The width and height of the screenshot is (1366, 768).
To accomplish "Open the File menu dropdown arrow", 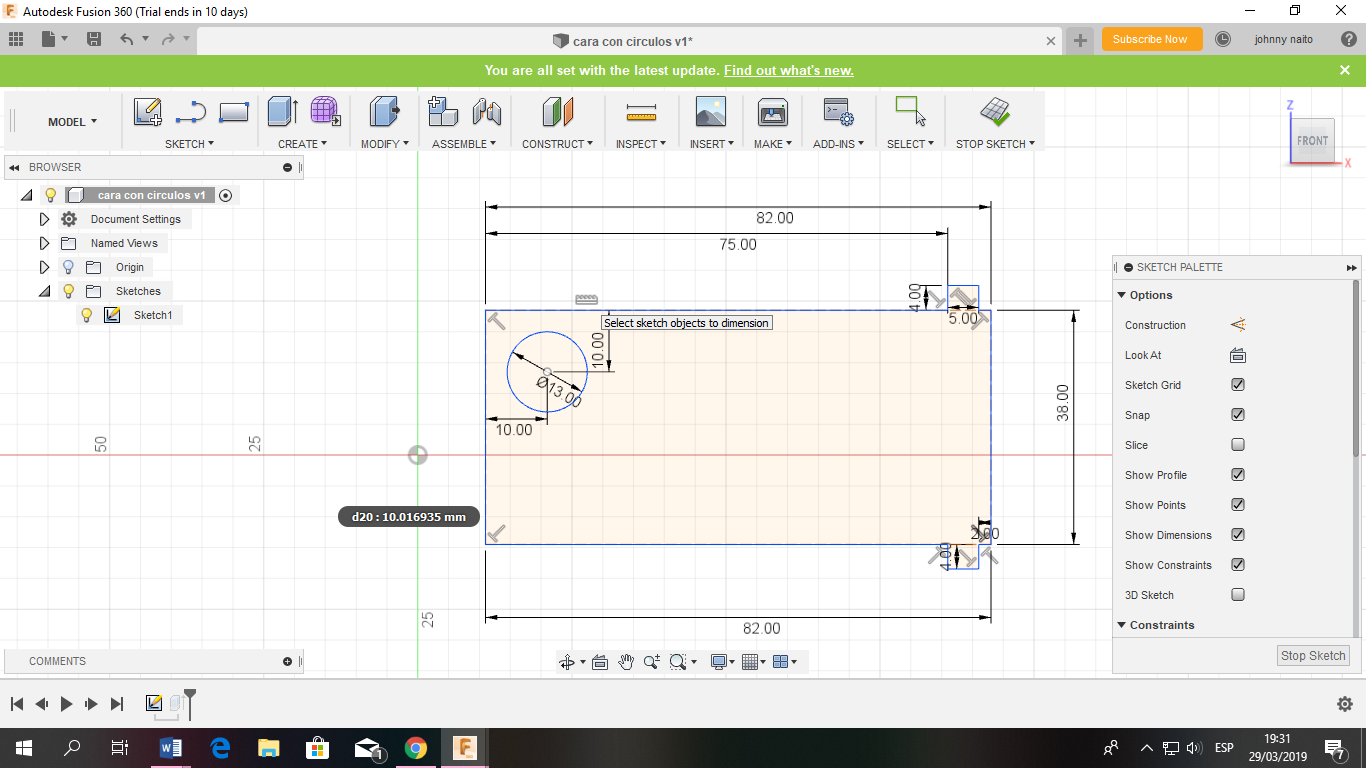I will pos(65,39).
